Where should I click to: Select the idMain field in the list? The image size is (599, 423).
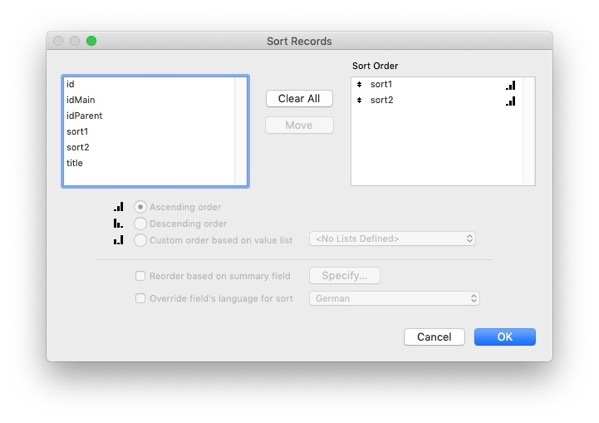[x=149, y=100]
